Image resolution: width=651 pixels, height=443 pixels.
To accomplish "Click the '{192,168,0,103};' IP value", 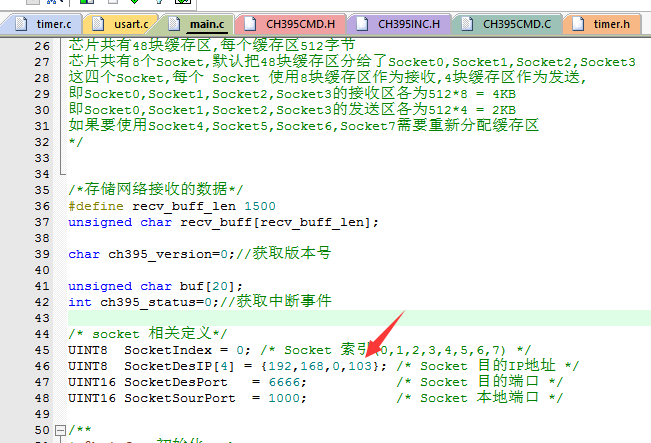I will pyautogui.click(x=323, y=366).
